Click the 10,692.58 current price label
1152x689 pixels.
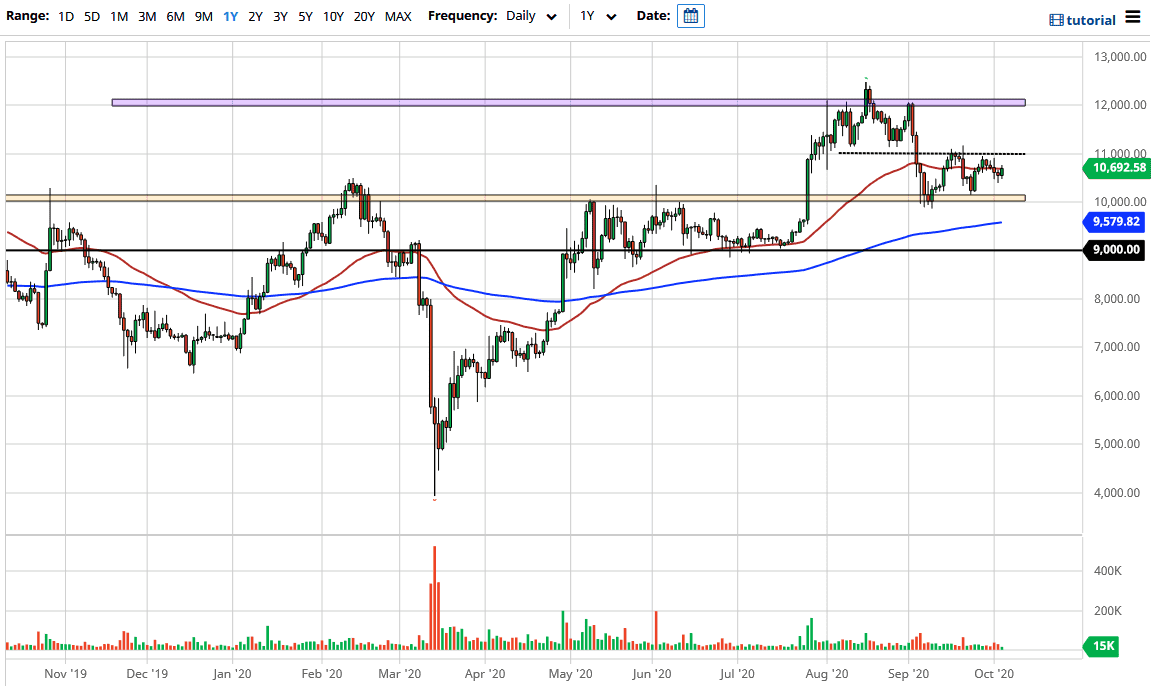1117,168
